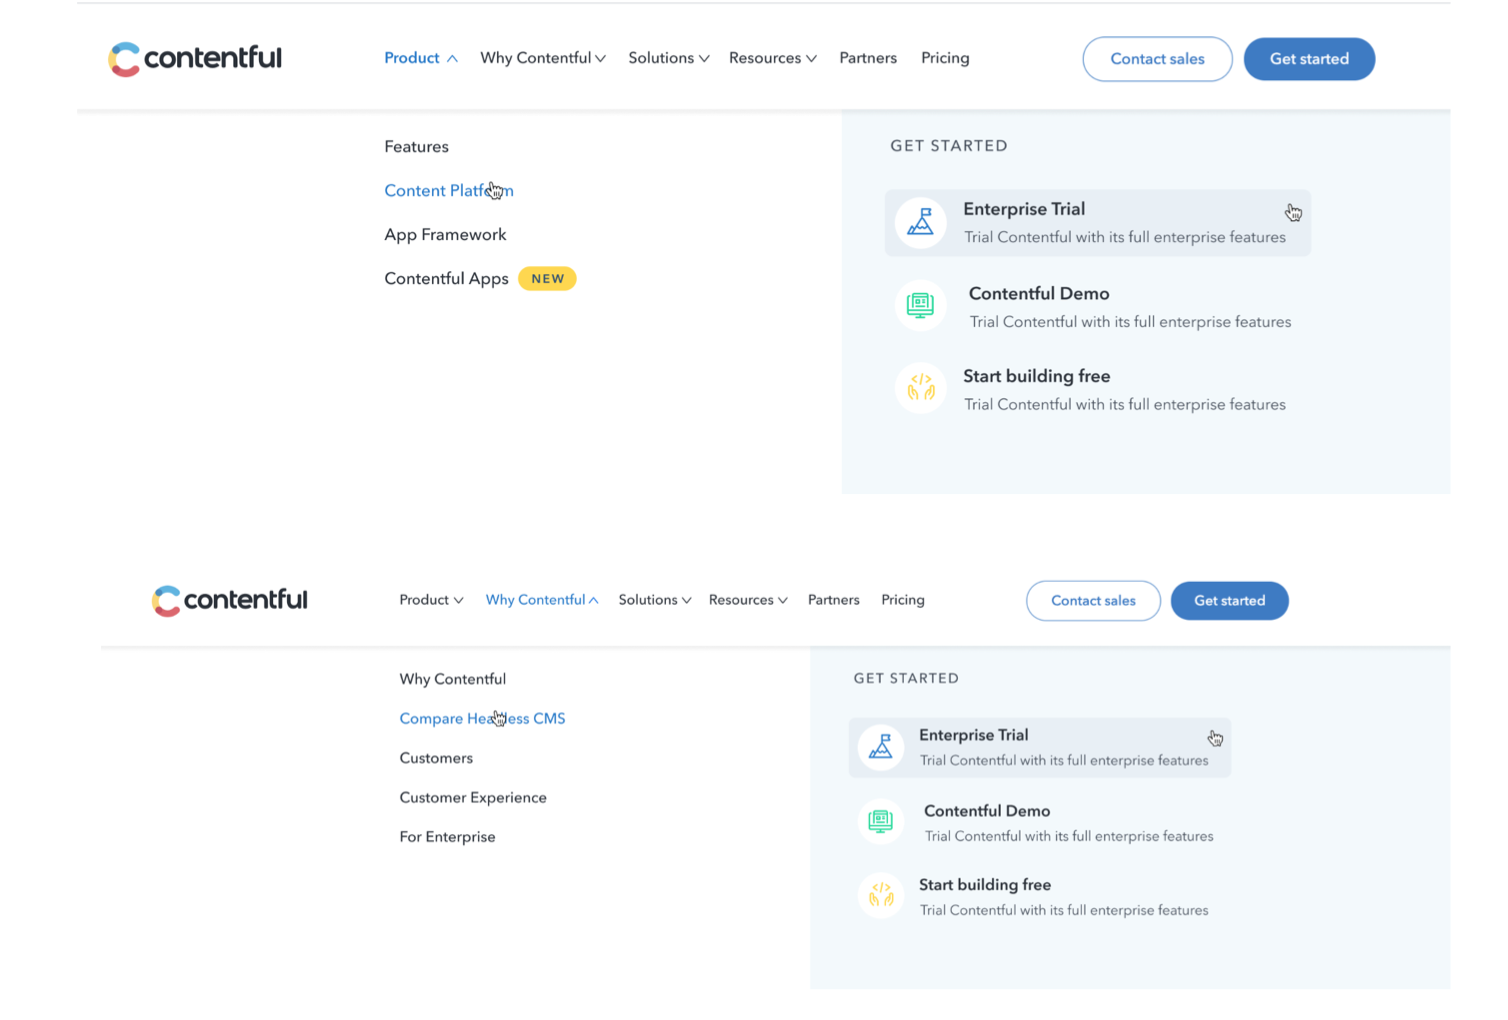The width and height of the screenshot is (1508, 1020).
Task: Open the Content Platform link
Action: [x=449, y=191]
